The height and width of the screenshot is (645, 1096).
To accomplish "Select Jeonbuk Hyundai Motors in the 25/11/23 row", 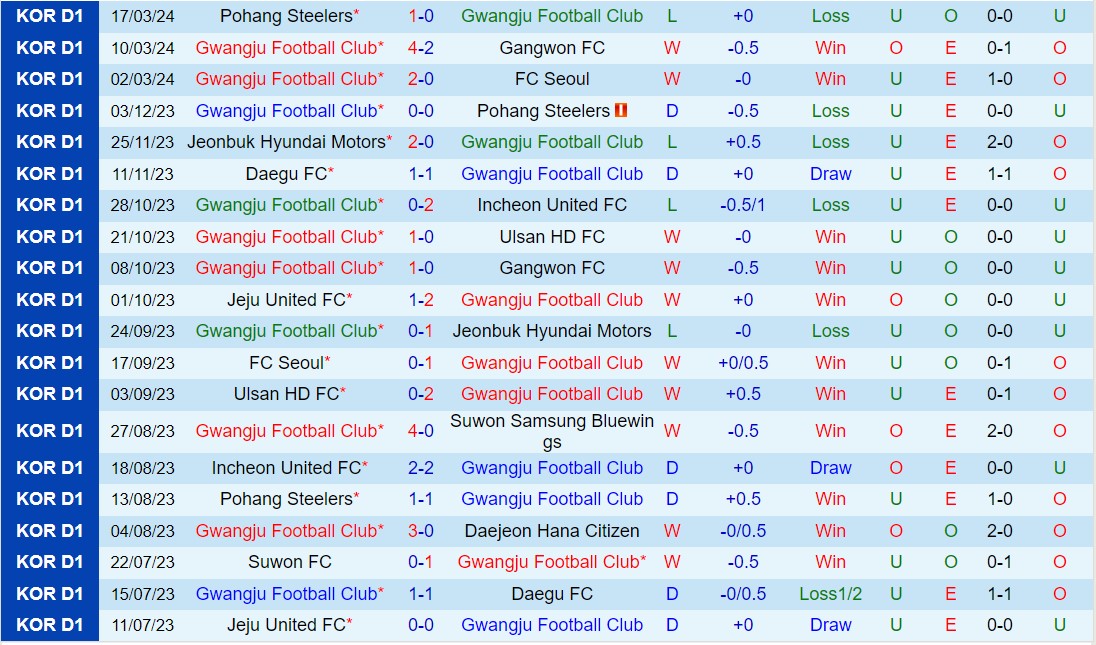I will [285, 142].
